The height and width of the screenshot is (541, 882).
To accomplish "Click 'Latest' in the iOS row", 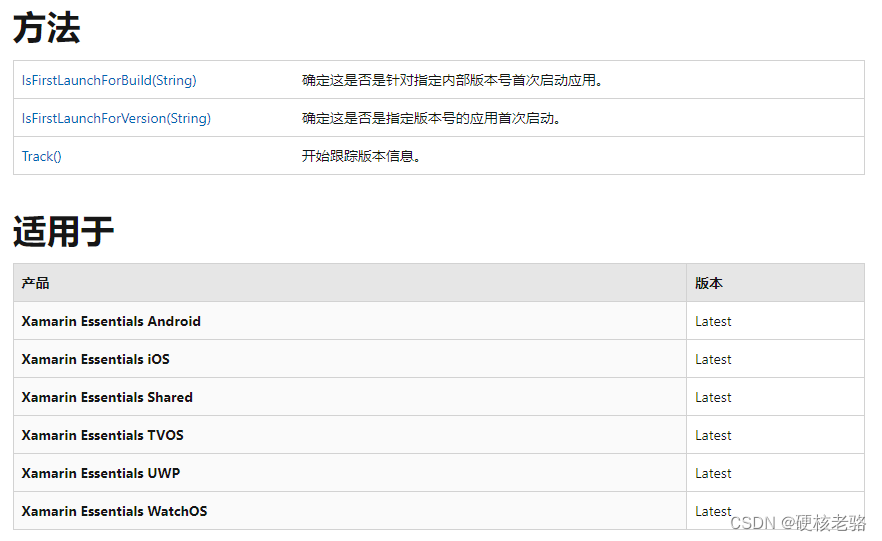I will pos(713,359).
